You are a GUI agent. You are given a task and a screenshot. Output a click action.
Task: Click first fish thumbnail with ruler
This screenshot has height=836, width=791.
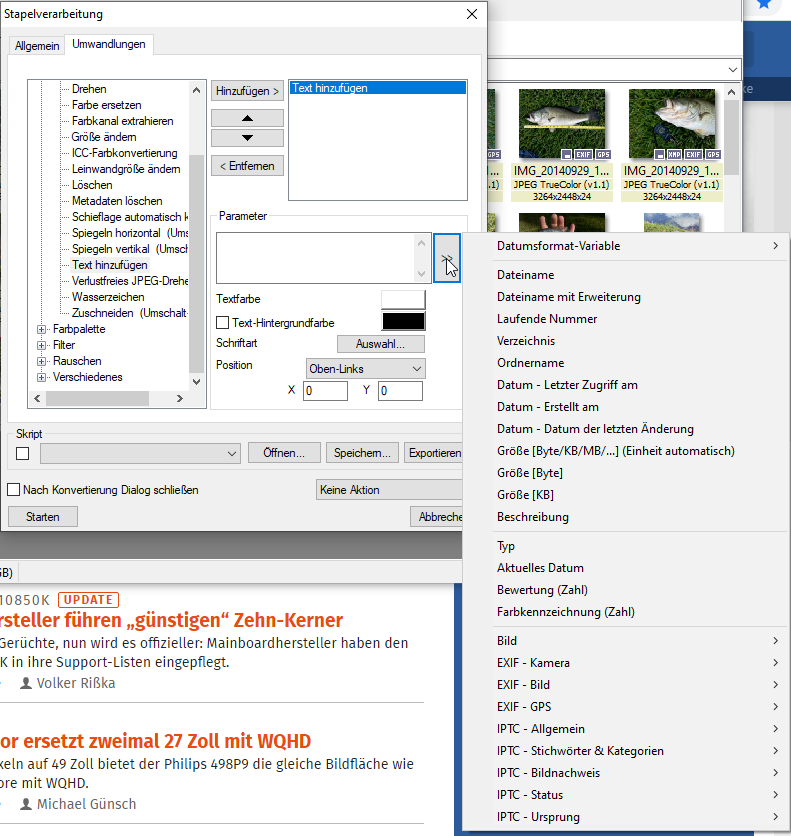pyautogui.click(x=562, y=124)
